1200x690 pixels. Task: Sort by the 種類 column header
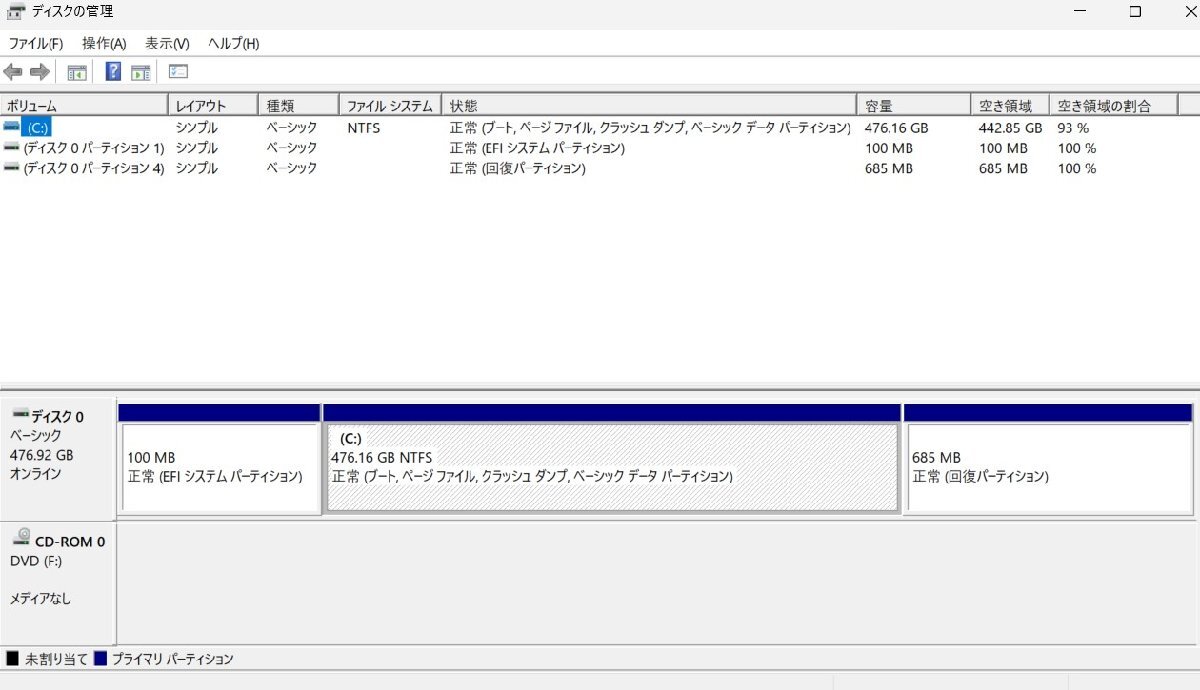point(299,105)
